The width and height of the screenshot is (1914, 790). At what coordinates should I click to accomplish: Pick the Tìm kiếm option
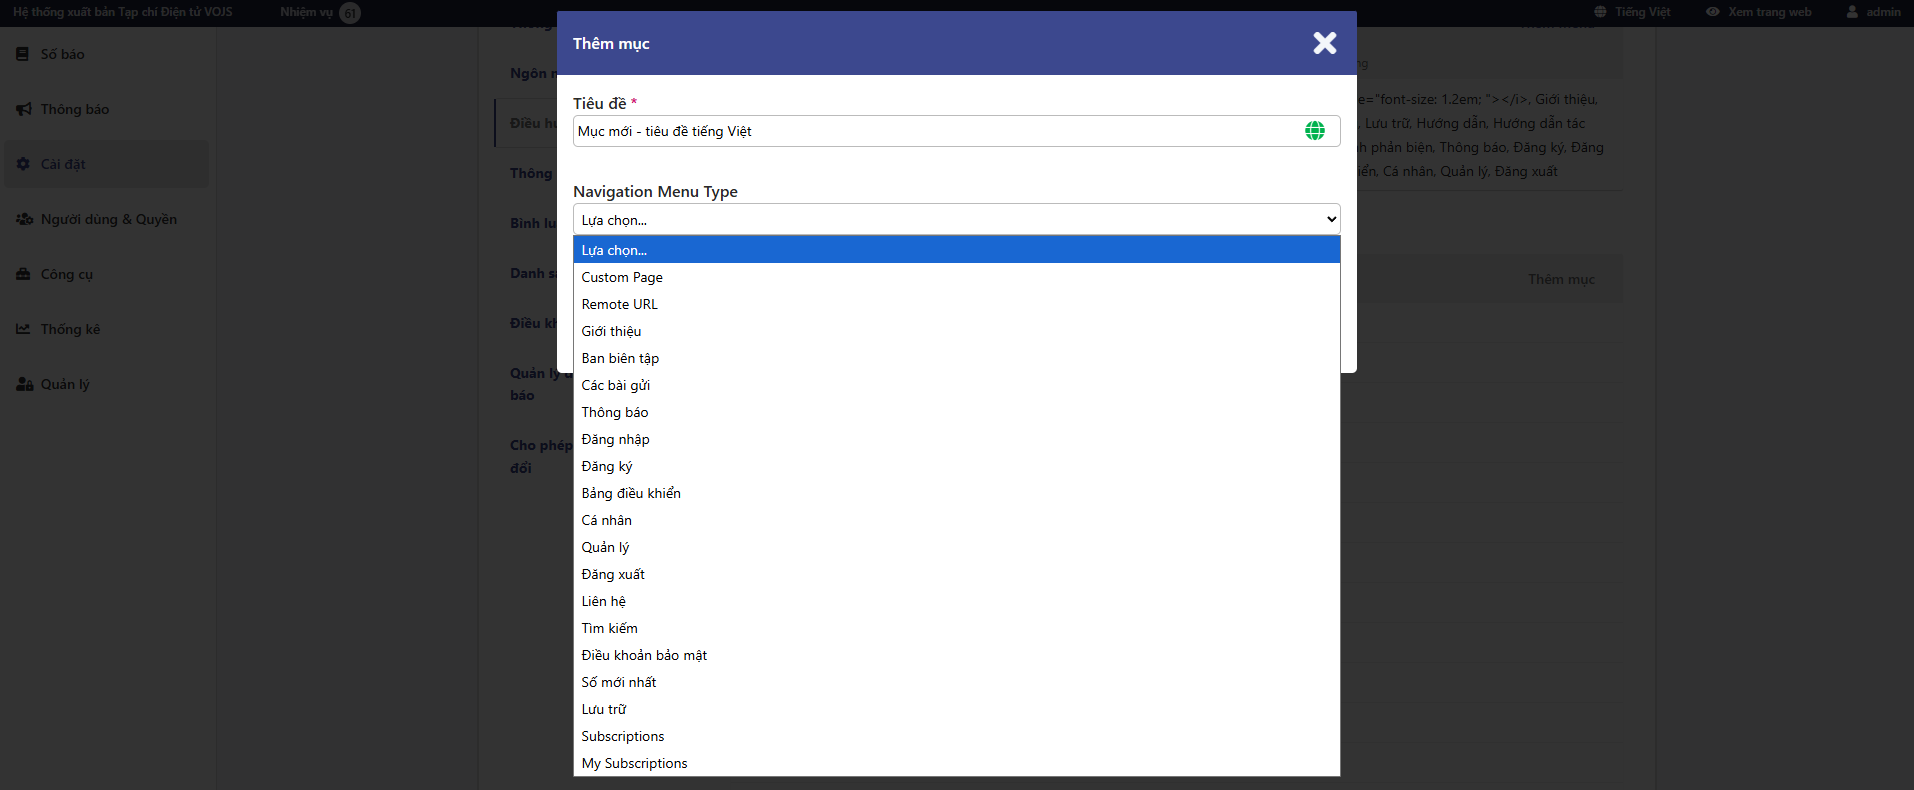pos(609,628)
